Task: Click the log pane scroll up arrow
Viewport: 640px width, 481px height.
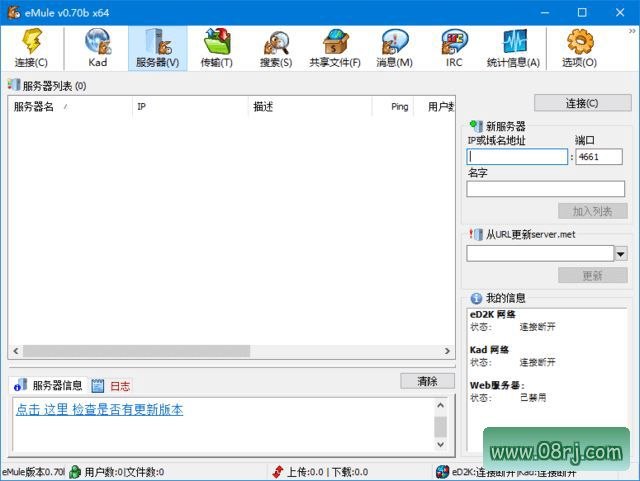Action: click(x=440, y=405)
